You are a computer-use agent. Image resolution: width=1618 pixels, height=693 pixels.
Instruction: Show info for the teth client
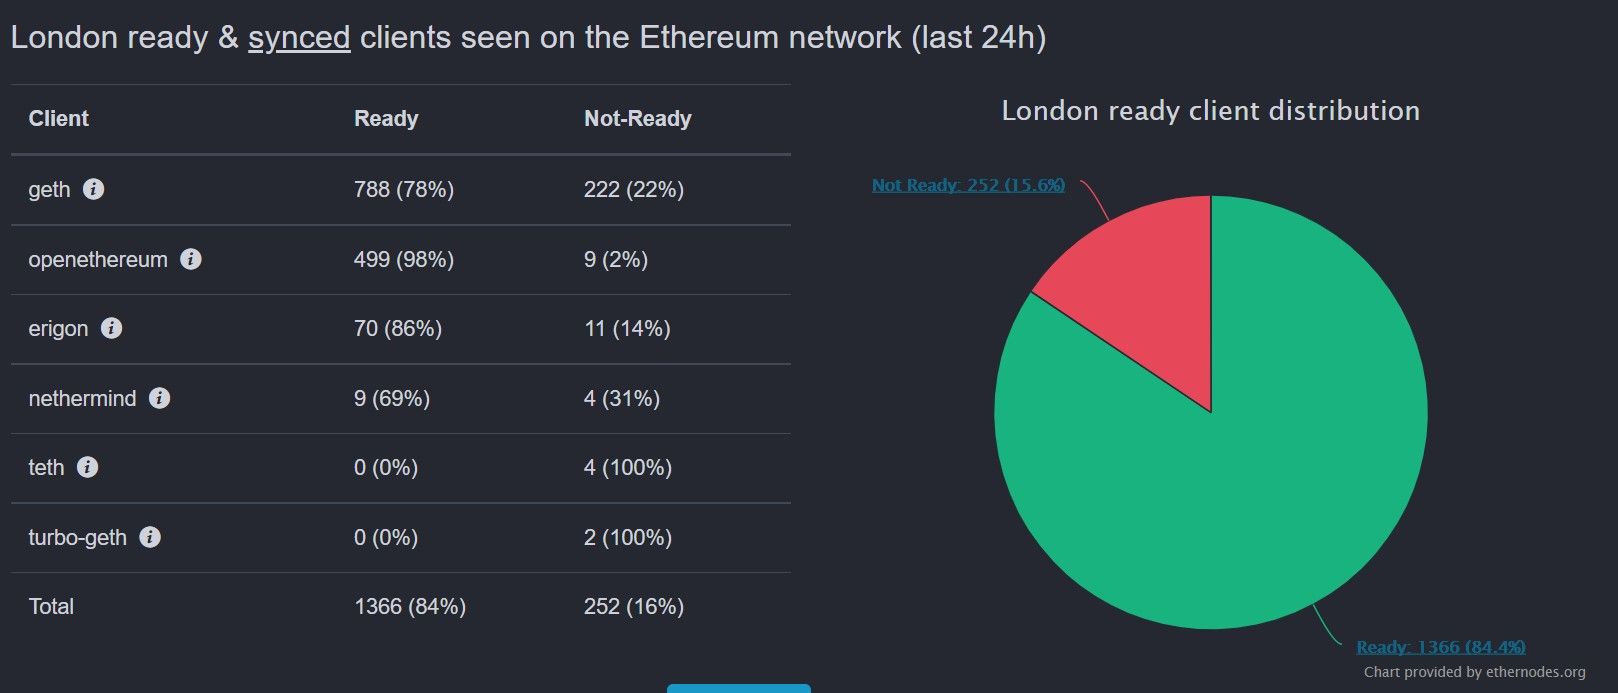pos(87,467)
